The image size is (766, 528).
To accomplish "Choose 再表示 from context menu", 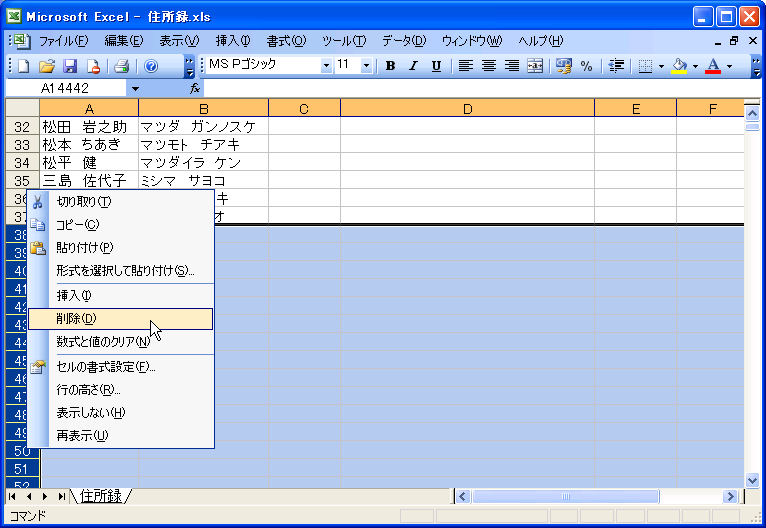I will [121, 435].
